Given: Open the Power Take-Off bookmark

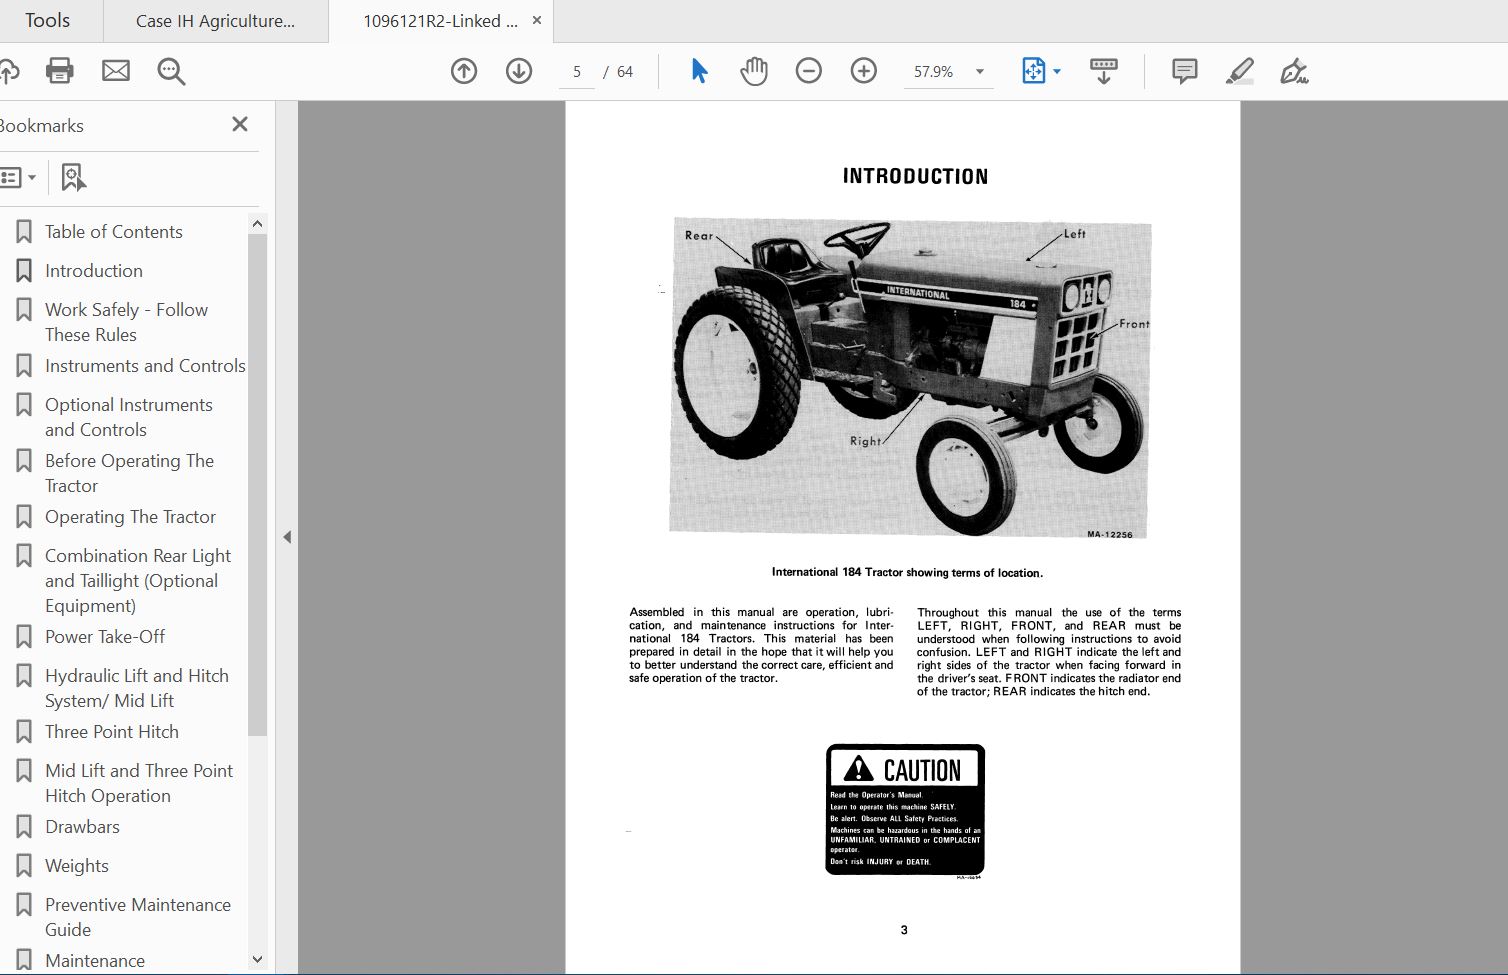Looking at the screenshot, I should point(105,637).
